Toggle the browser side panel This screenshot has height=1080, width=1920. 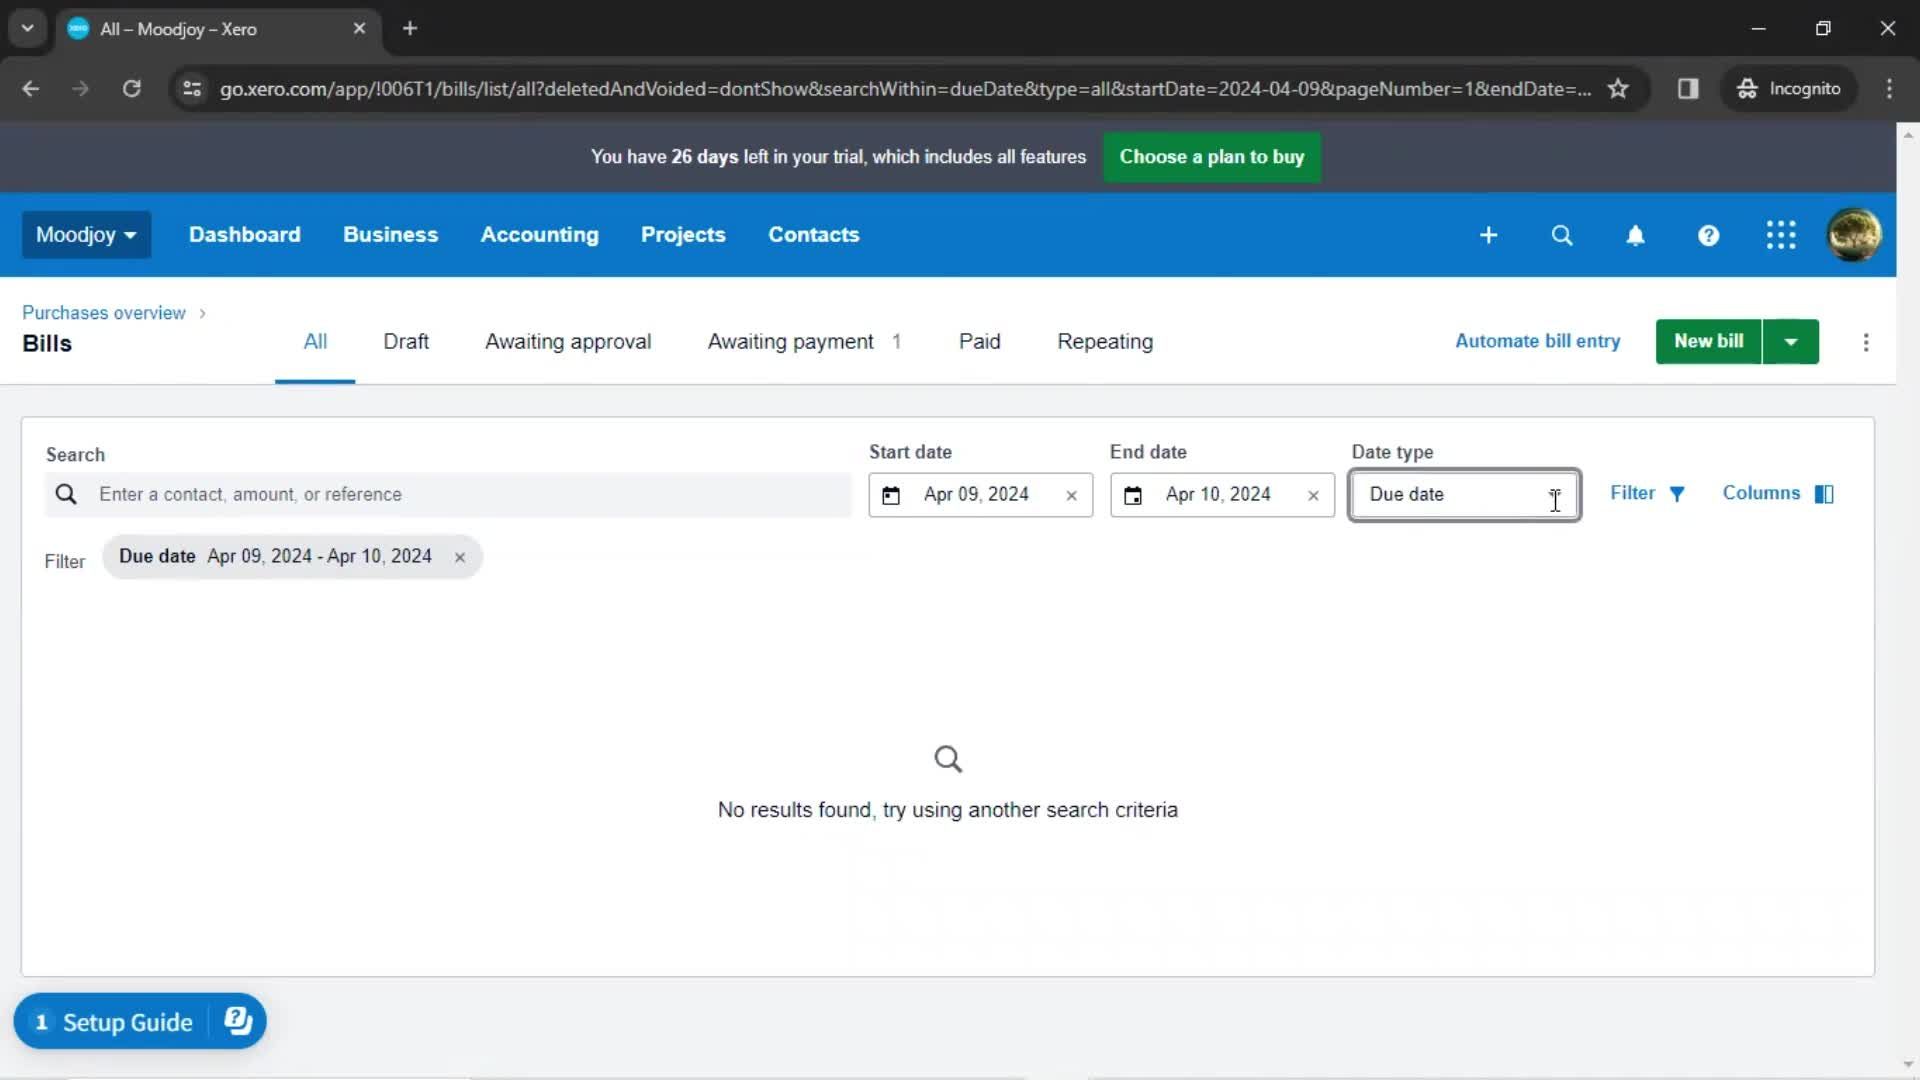[1688, 89]
